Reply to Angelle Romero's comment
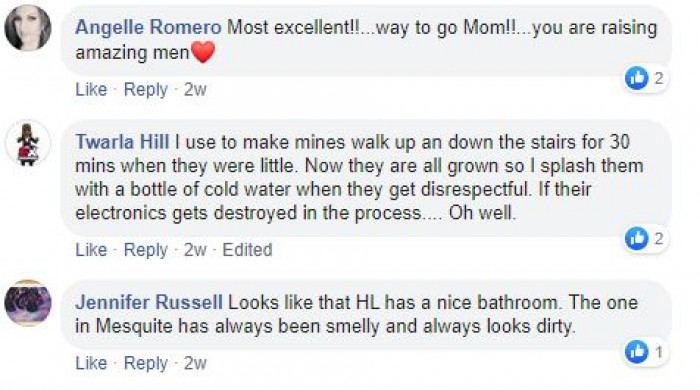 [146, 90]
